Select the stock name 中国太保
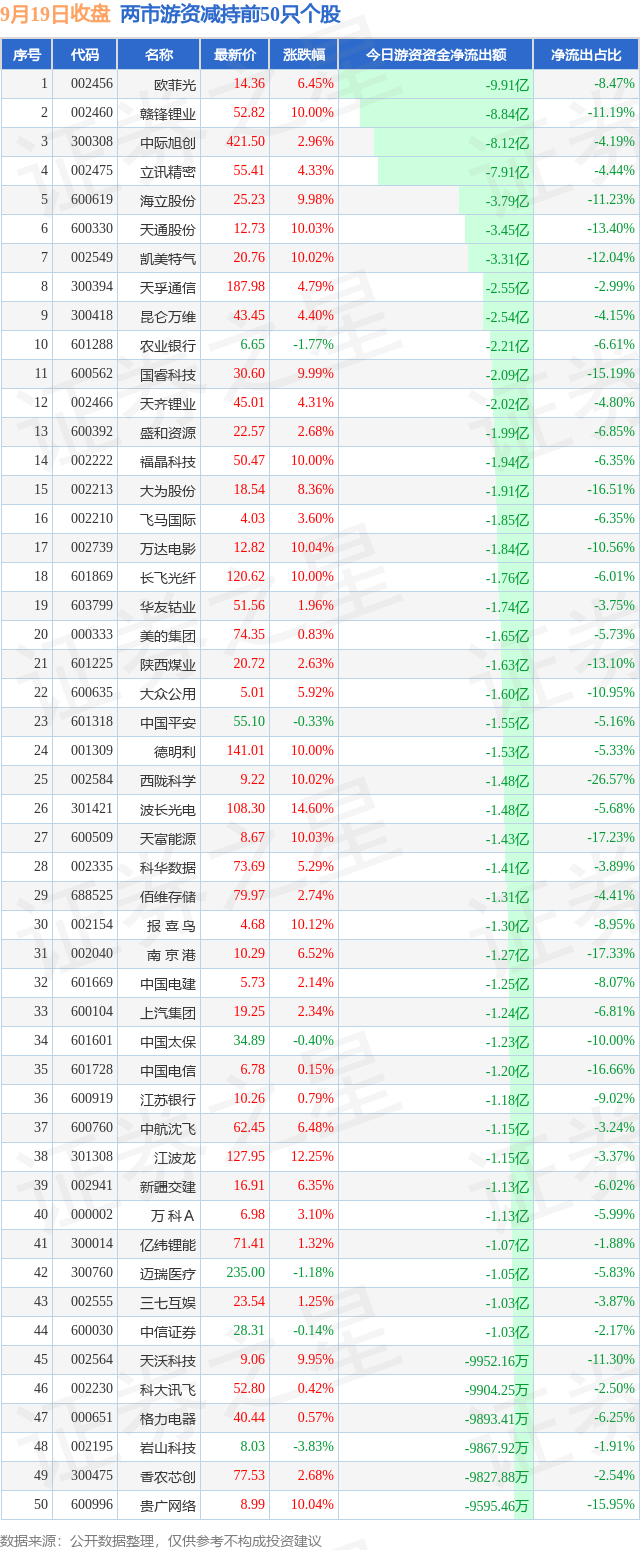Screen dimensions: 640x1550 tap(168, 1041)
